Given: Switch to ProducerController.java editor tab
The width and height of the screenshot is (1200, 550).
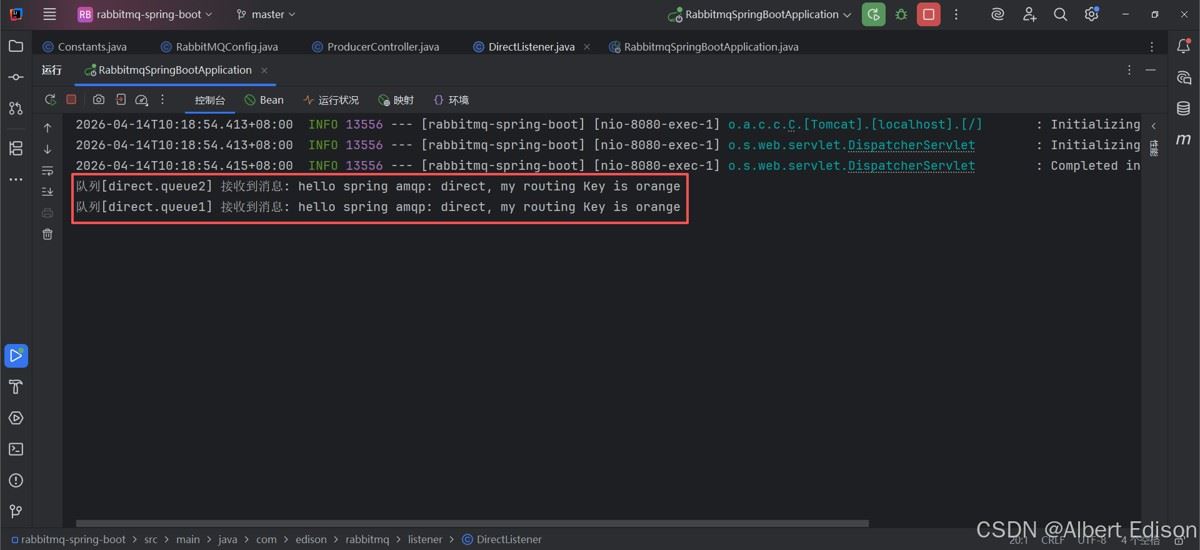Looking at the screenshot, I should pyautogui.click(x=375, y=47).
